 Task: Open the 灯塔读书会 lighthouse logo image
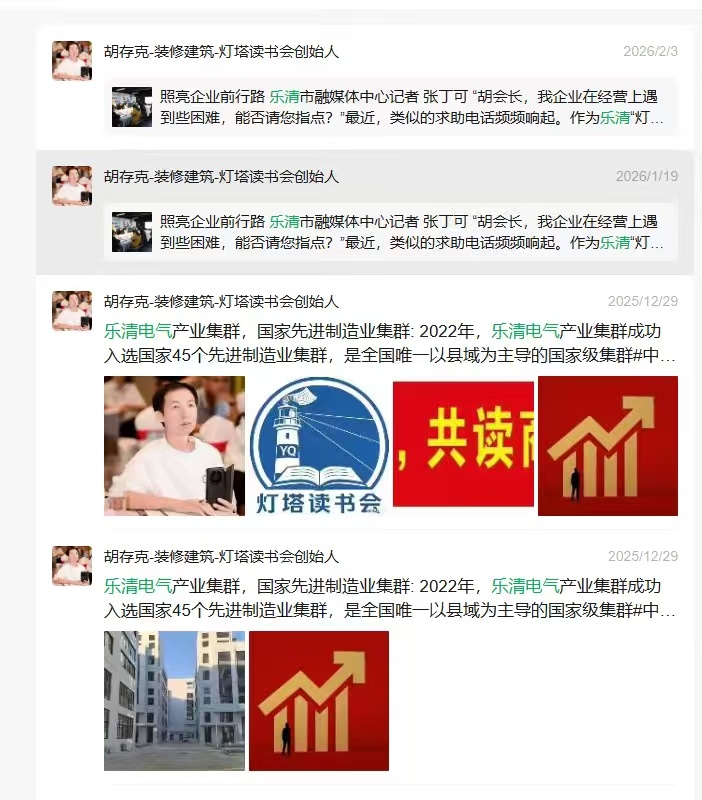[319, 446]
